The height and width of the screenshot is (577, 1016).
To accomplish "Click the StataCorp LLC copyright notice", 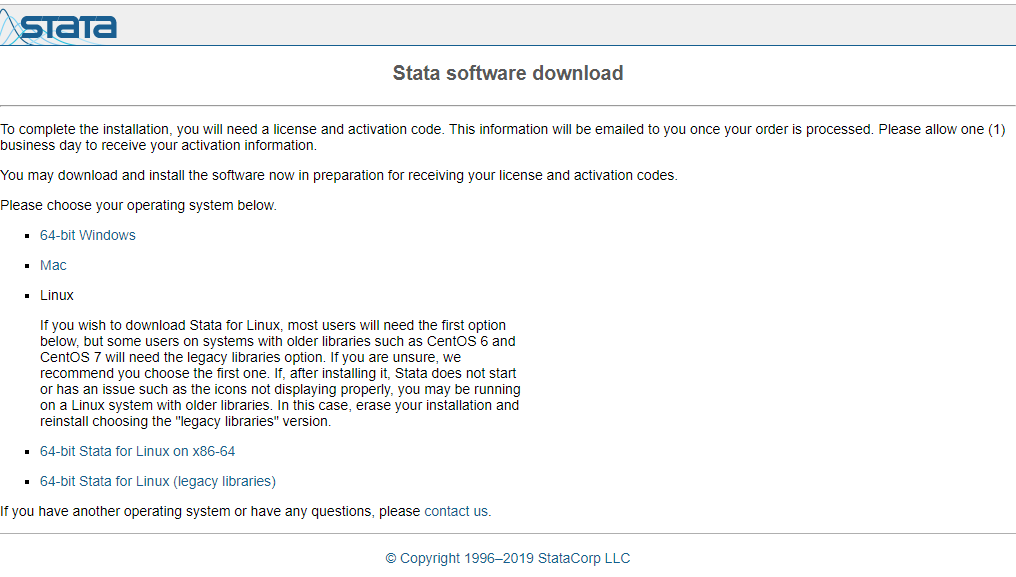I will (x=507, y=558).
